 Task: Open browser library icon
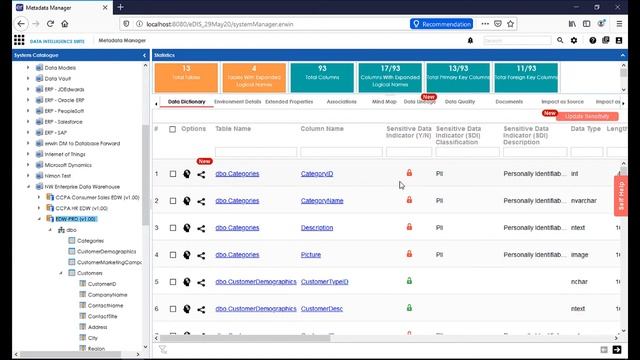click(572, 24)
